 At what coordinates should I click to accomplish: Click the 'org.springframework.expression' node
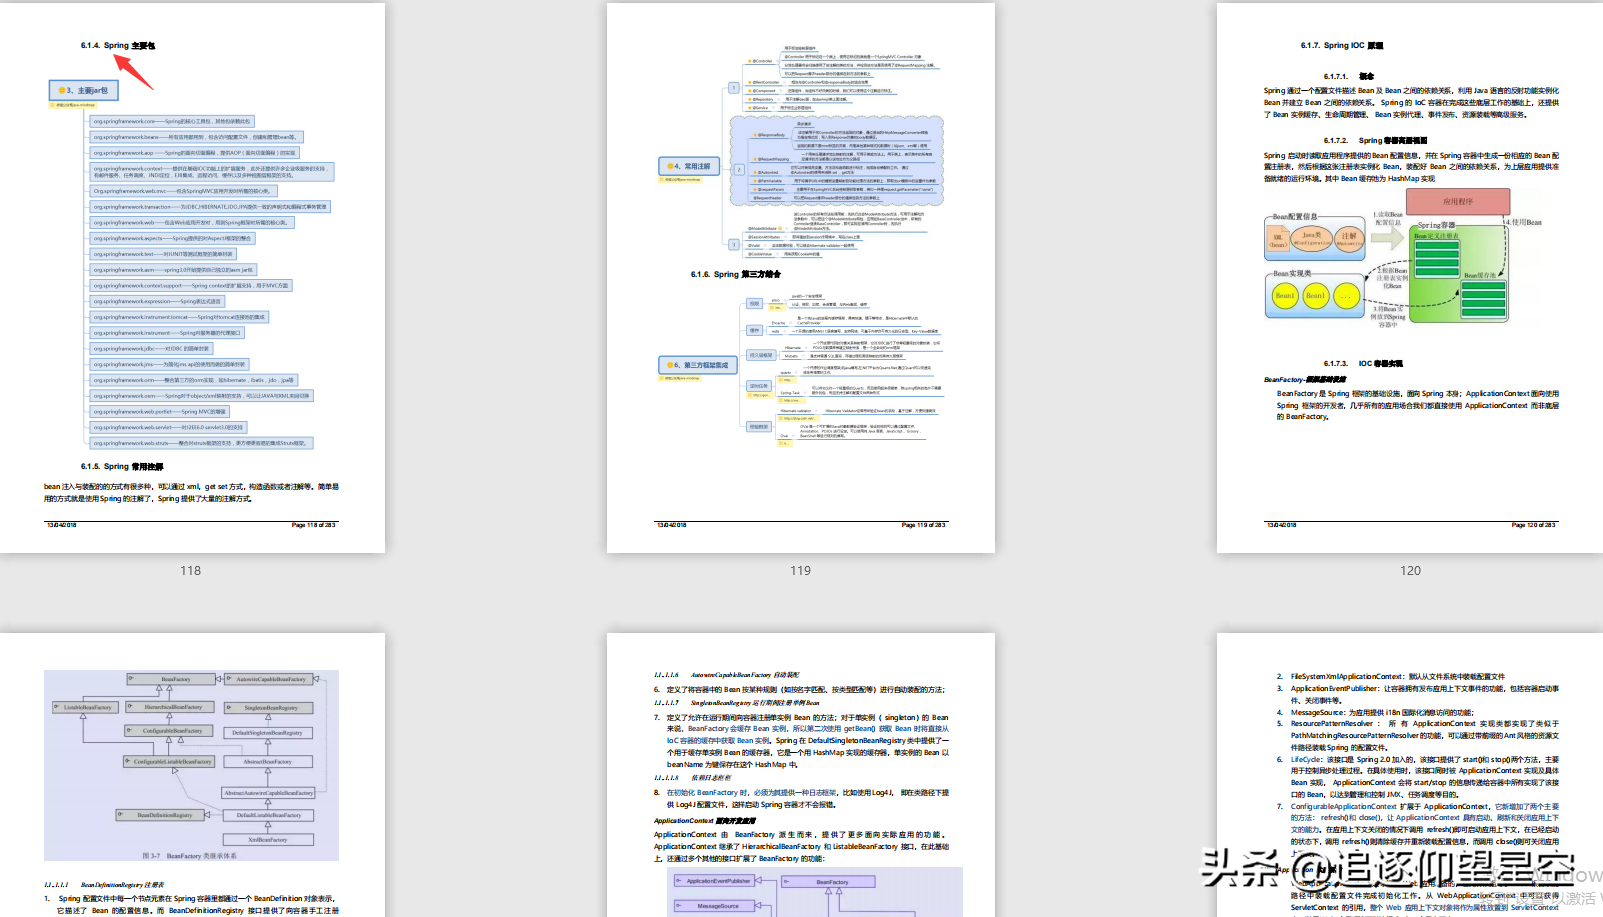[x=157, y=301]
